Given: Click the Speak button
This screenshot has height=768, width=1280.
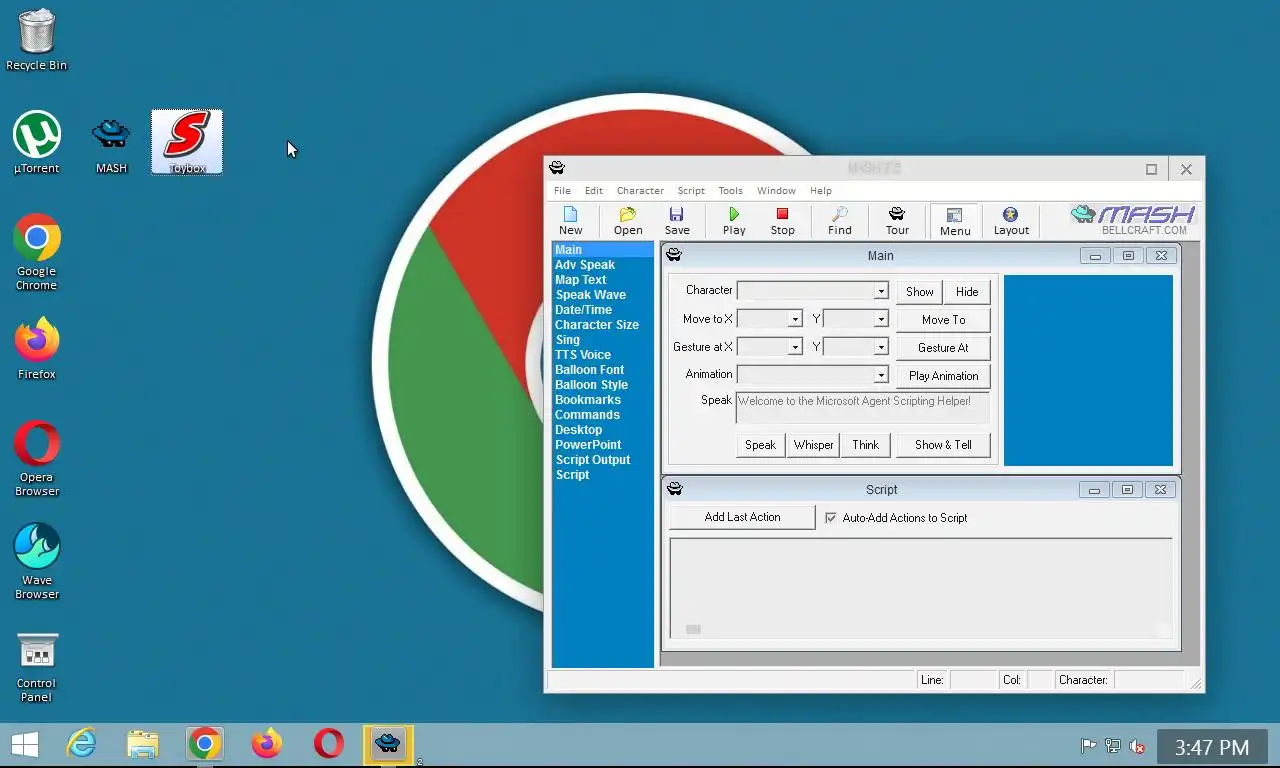Looking at the screenshot, I should pos(760,444).
